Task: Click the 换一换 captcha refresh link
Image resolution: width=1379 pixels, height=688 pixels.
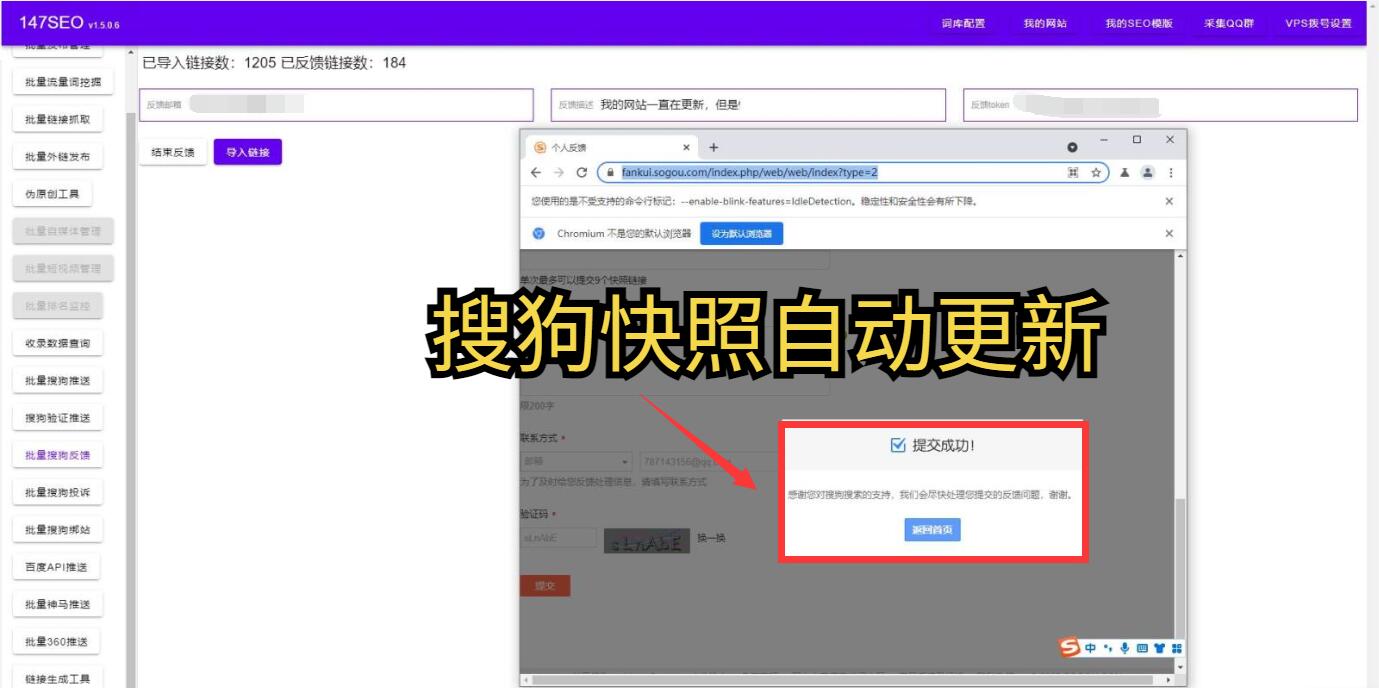Action: coord(711,538)
